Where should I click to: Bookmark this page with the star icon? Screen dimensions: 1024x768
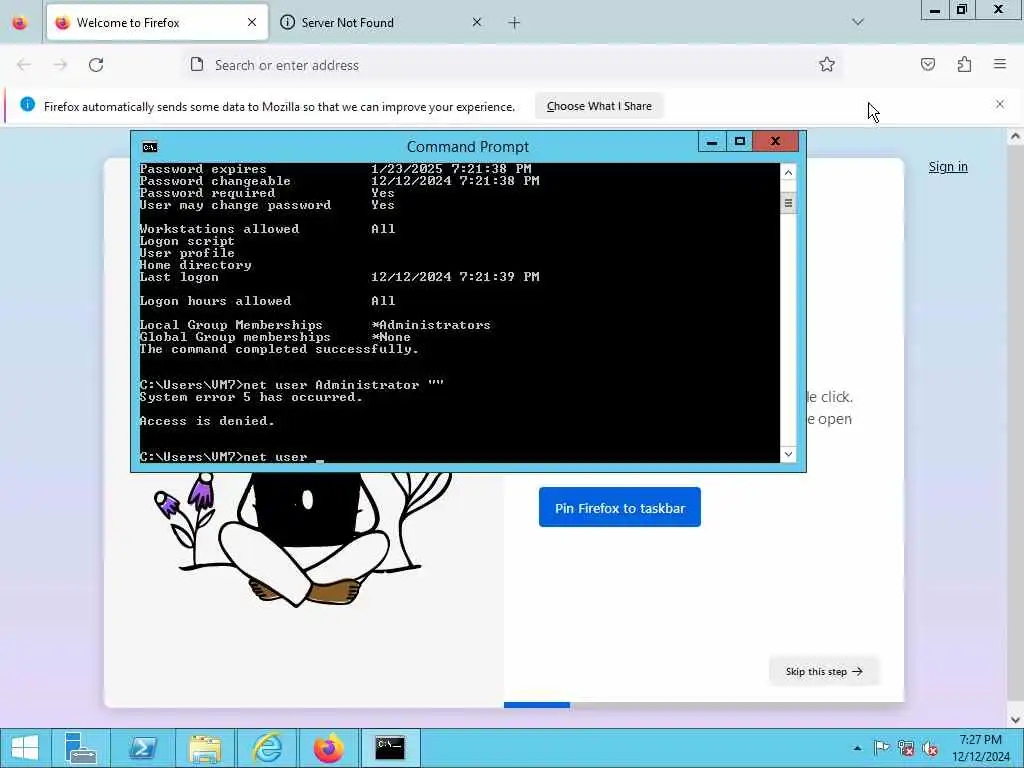[x=827, y=64]
